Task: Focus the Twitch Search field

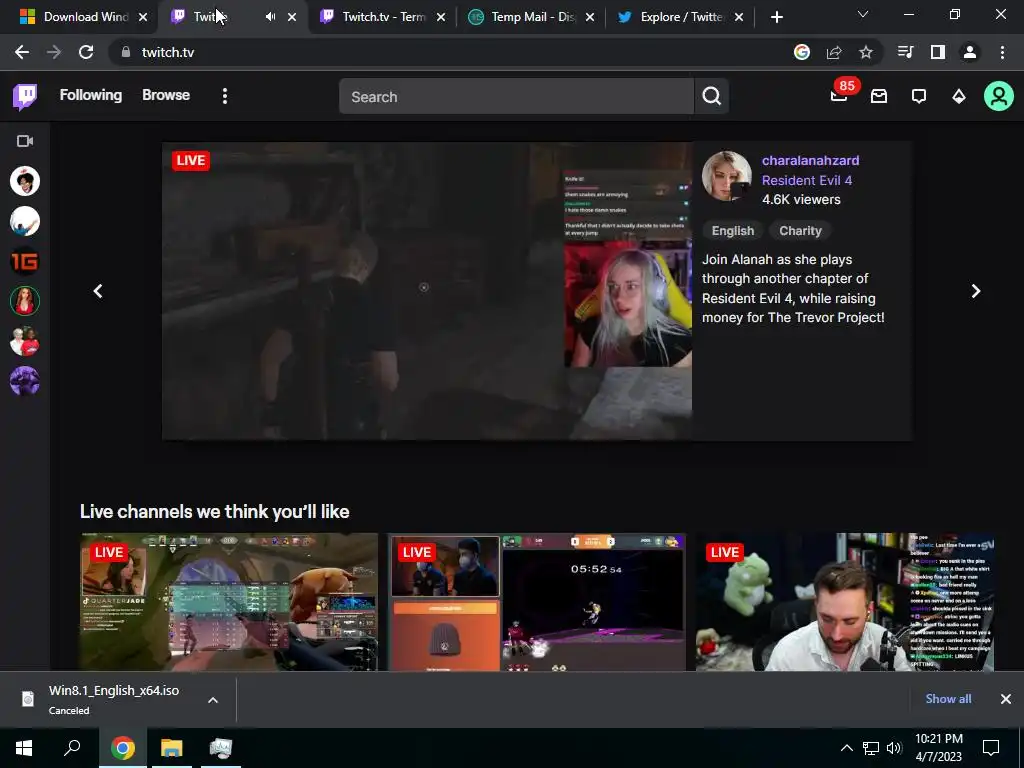Action: [516, 97]
